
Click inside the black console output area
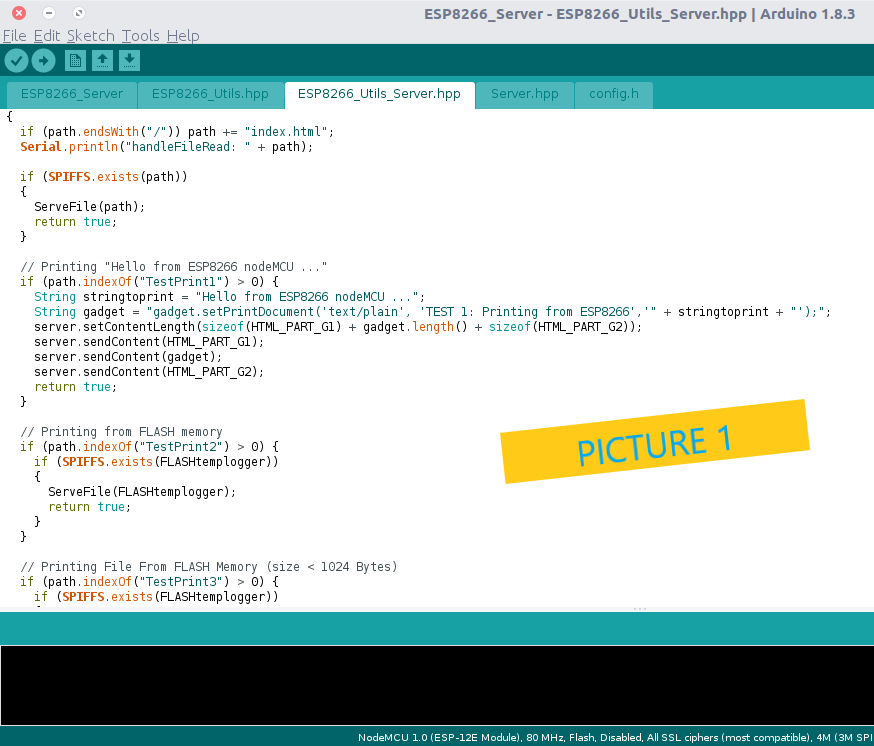pyautogui.click(x=437, y=685)
